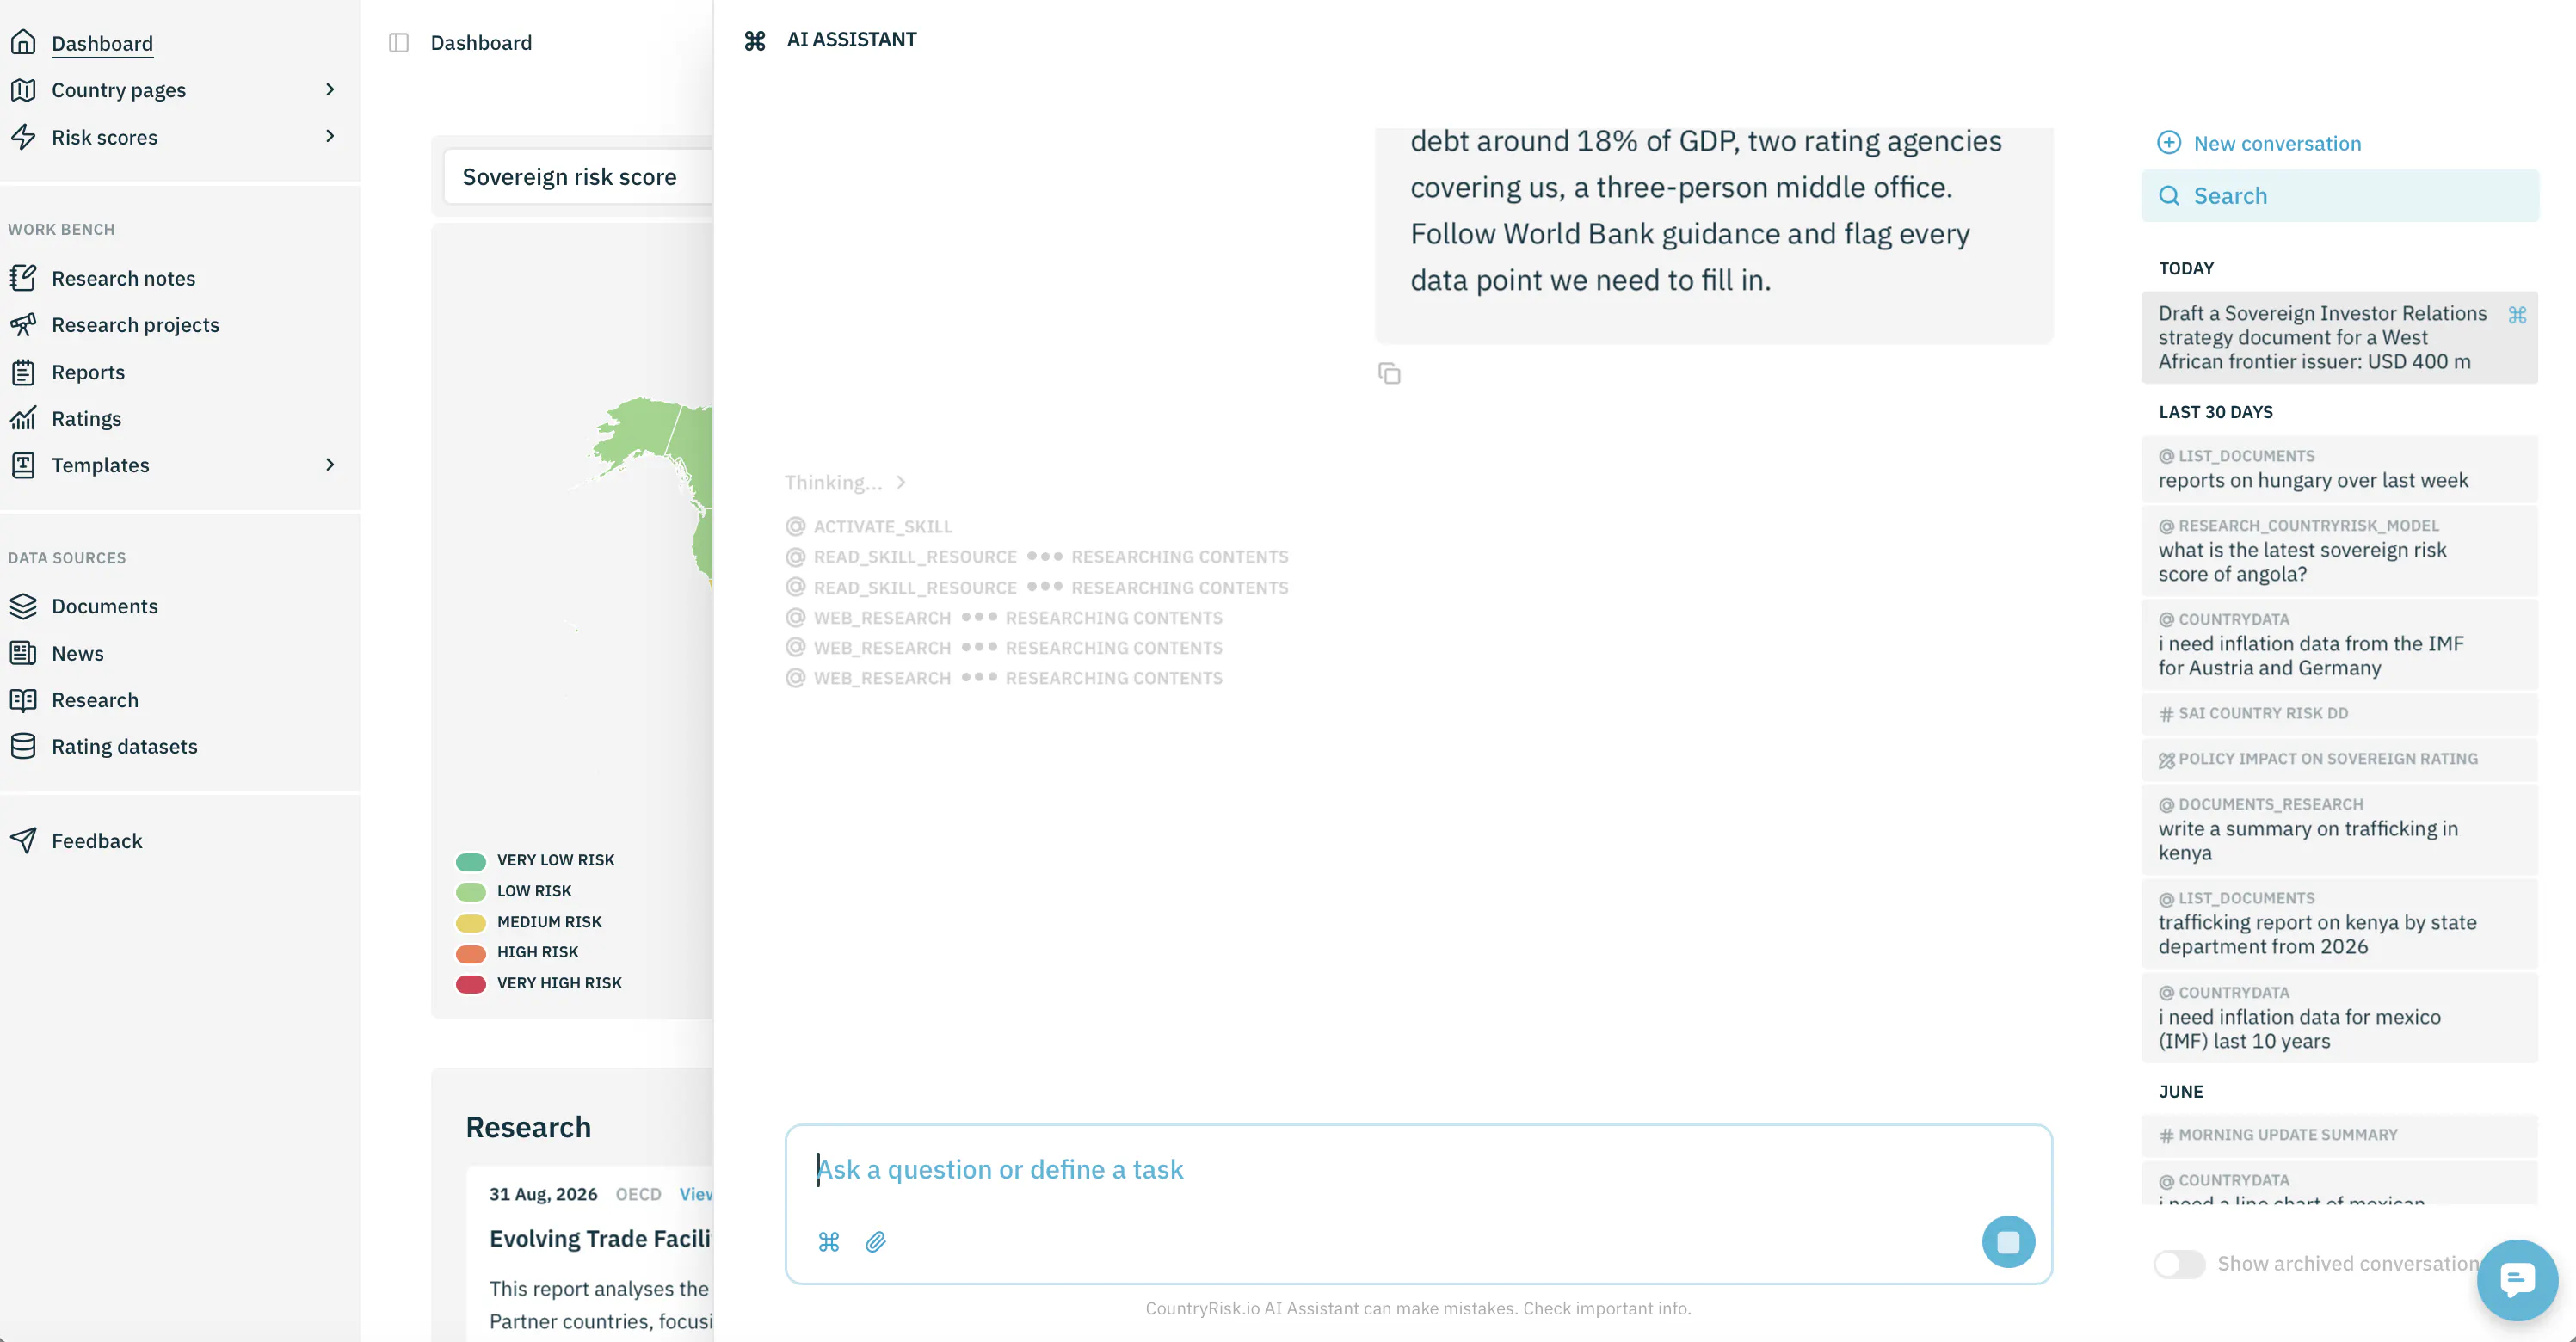
Task: Open conversation about Angola sovereign risk score
Action: point(2338,551)
